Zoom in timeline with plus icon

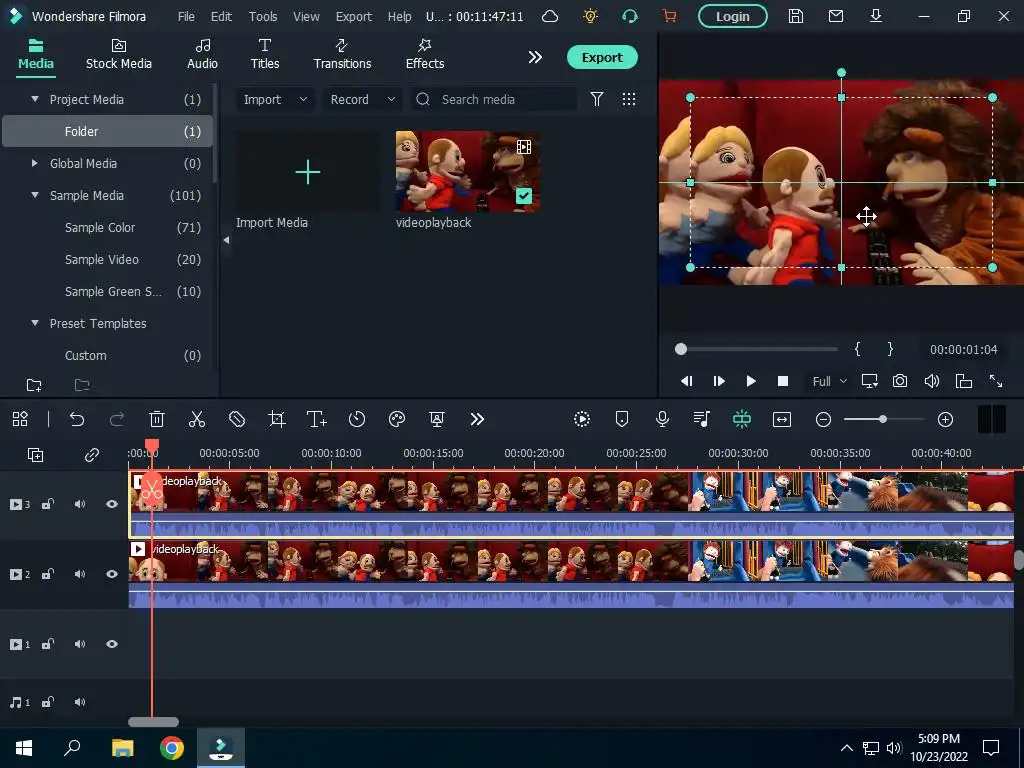click(945, 419)
